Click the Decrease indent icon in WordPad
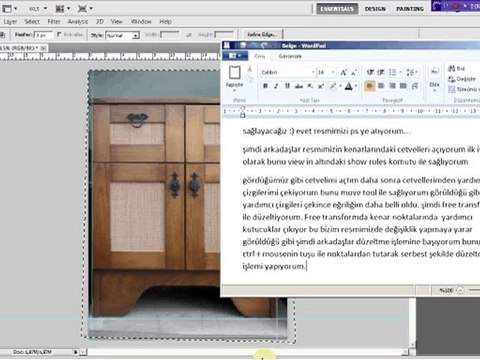This screenshot has height=360, width=480. 370,72
